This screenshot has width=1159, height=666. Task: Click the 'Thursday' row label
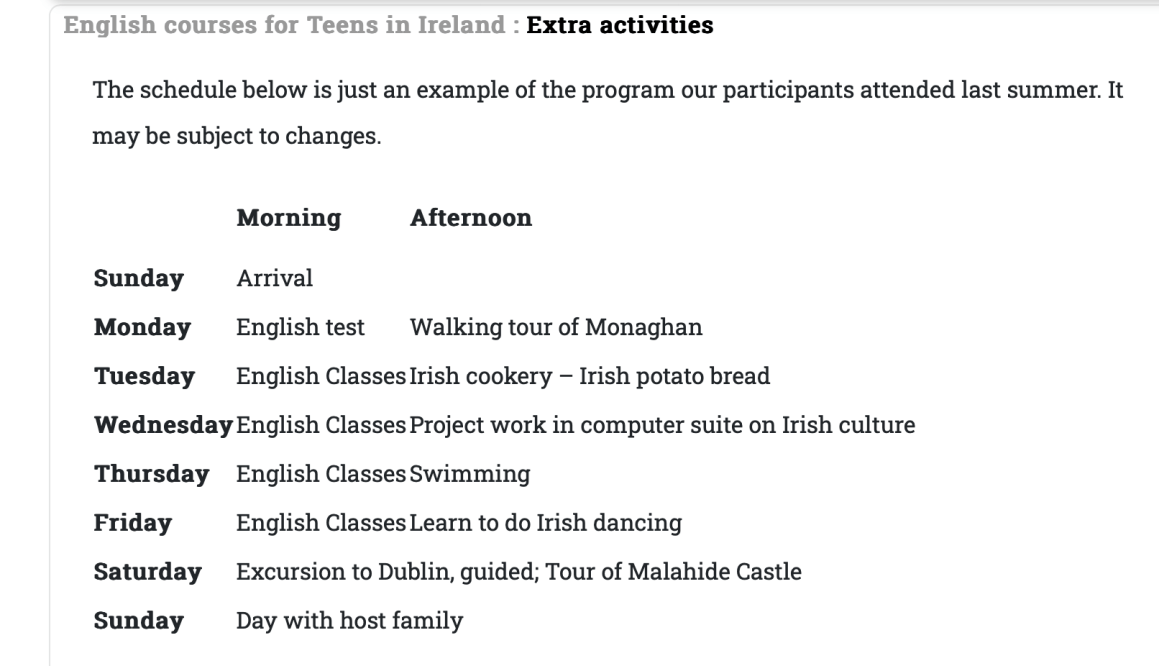[x=151, y=475]
